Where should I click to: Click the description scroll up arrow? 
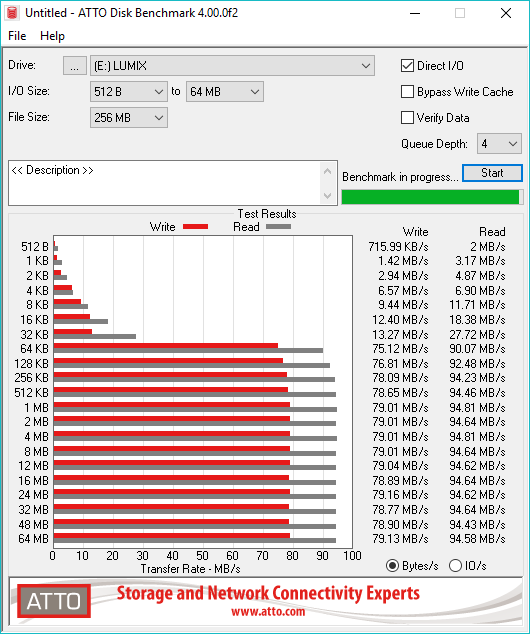pyautogui.click(x=327, y=171)
